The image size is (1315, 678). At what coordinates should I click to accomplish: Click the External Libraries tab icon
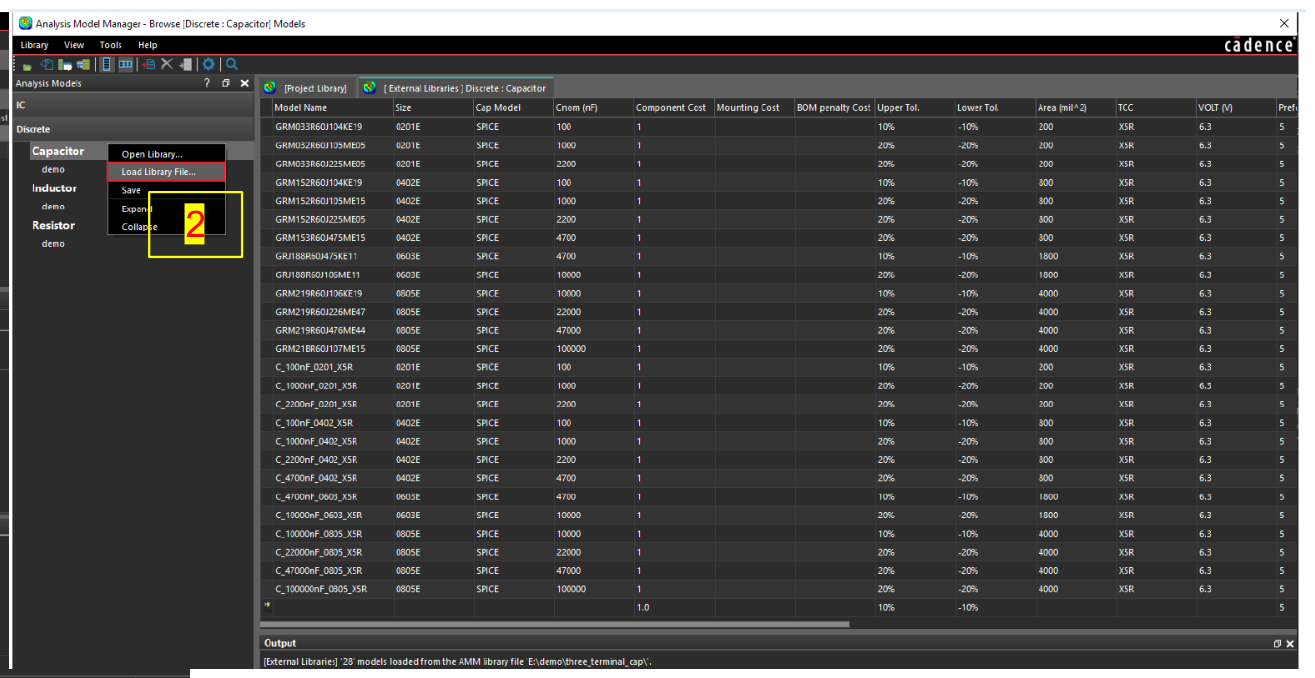[370, 88]
